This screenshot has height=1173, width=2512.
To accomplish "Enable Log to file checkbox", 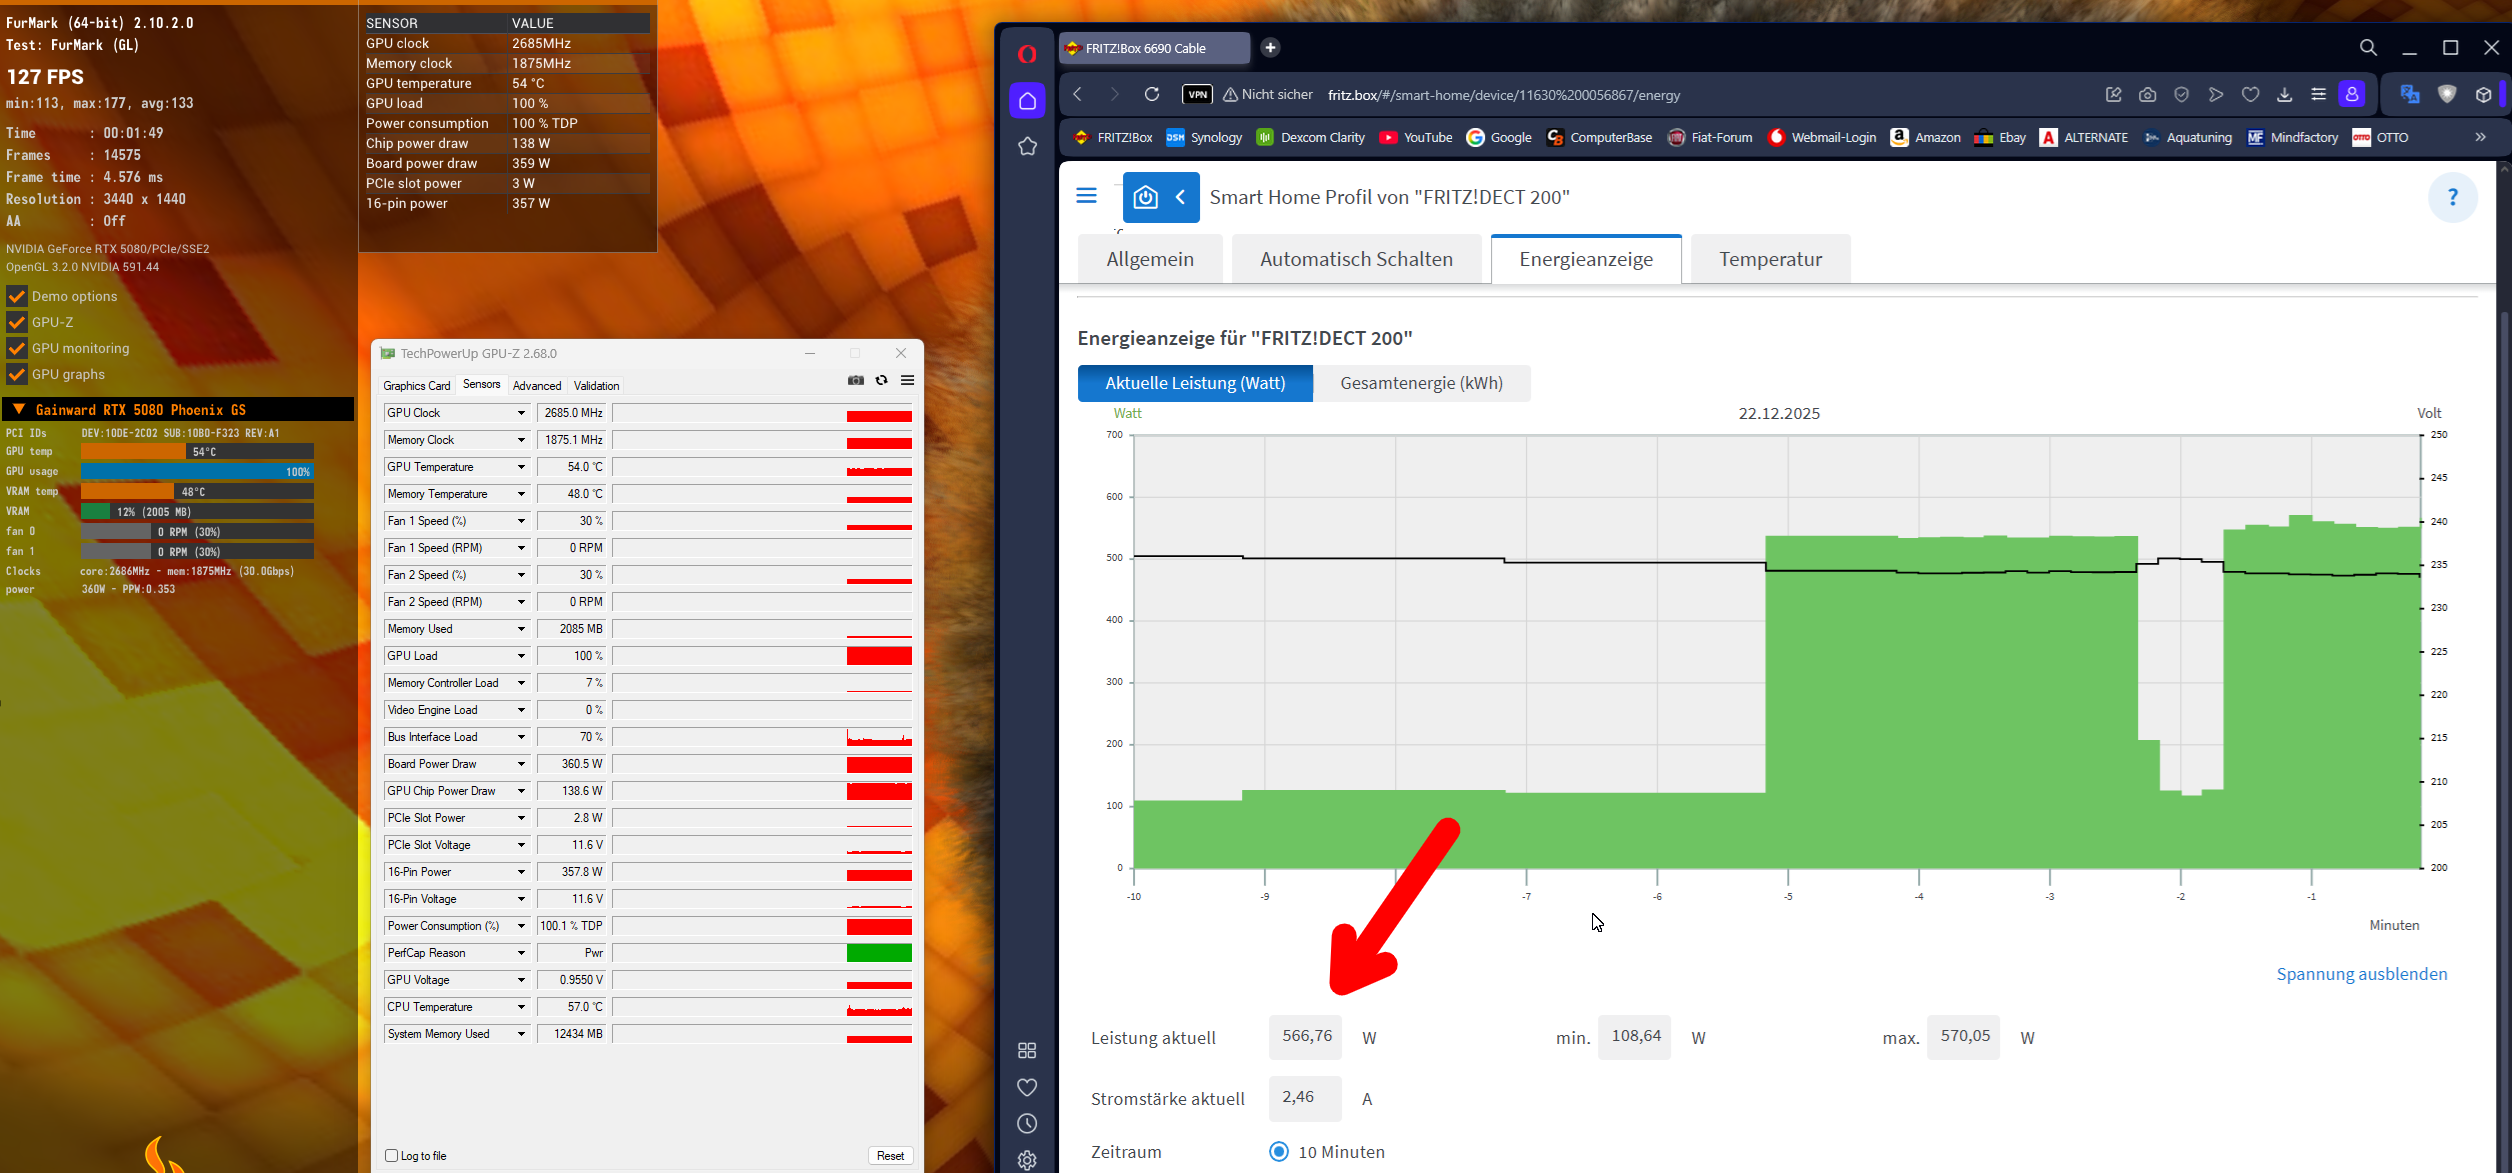I will [392, 1155].
